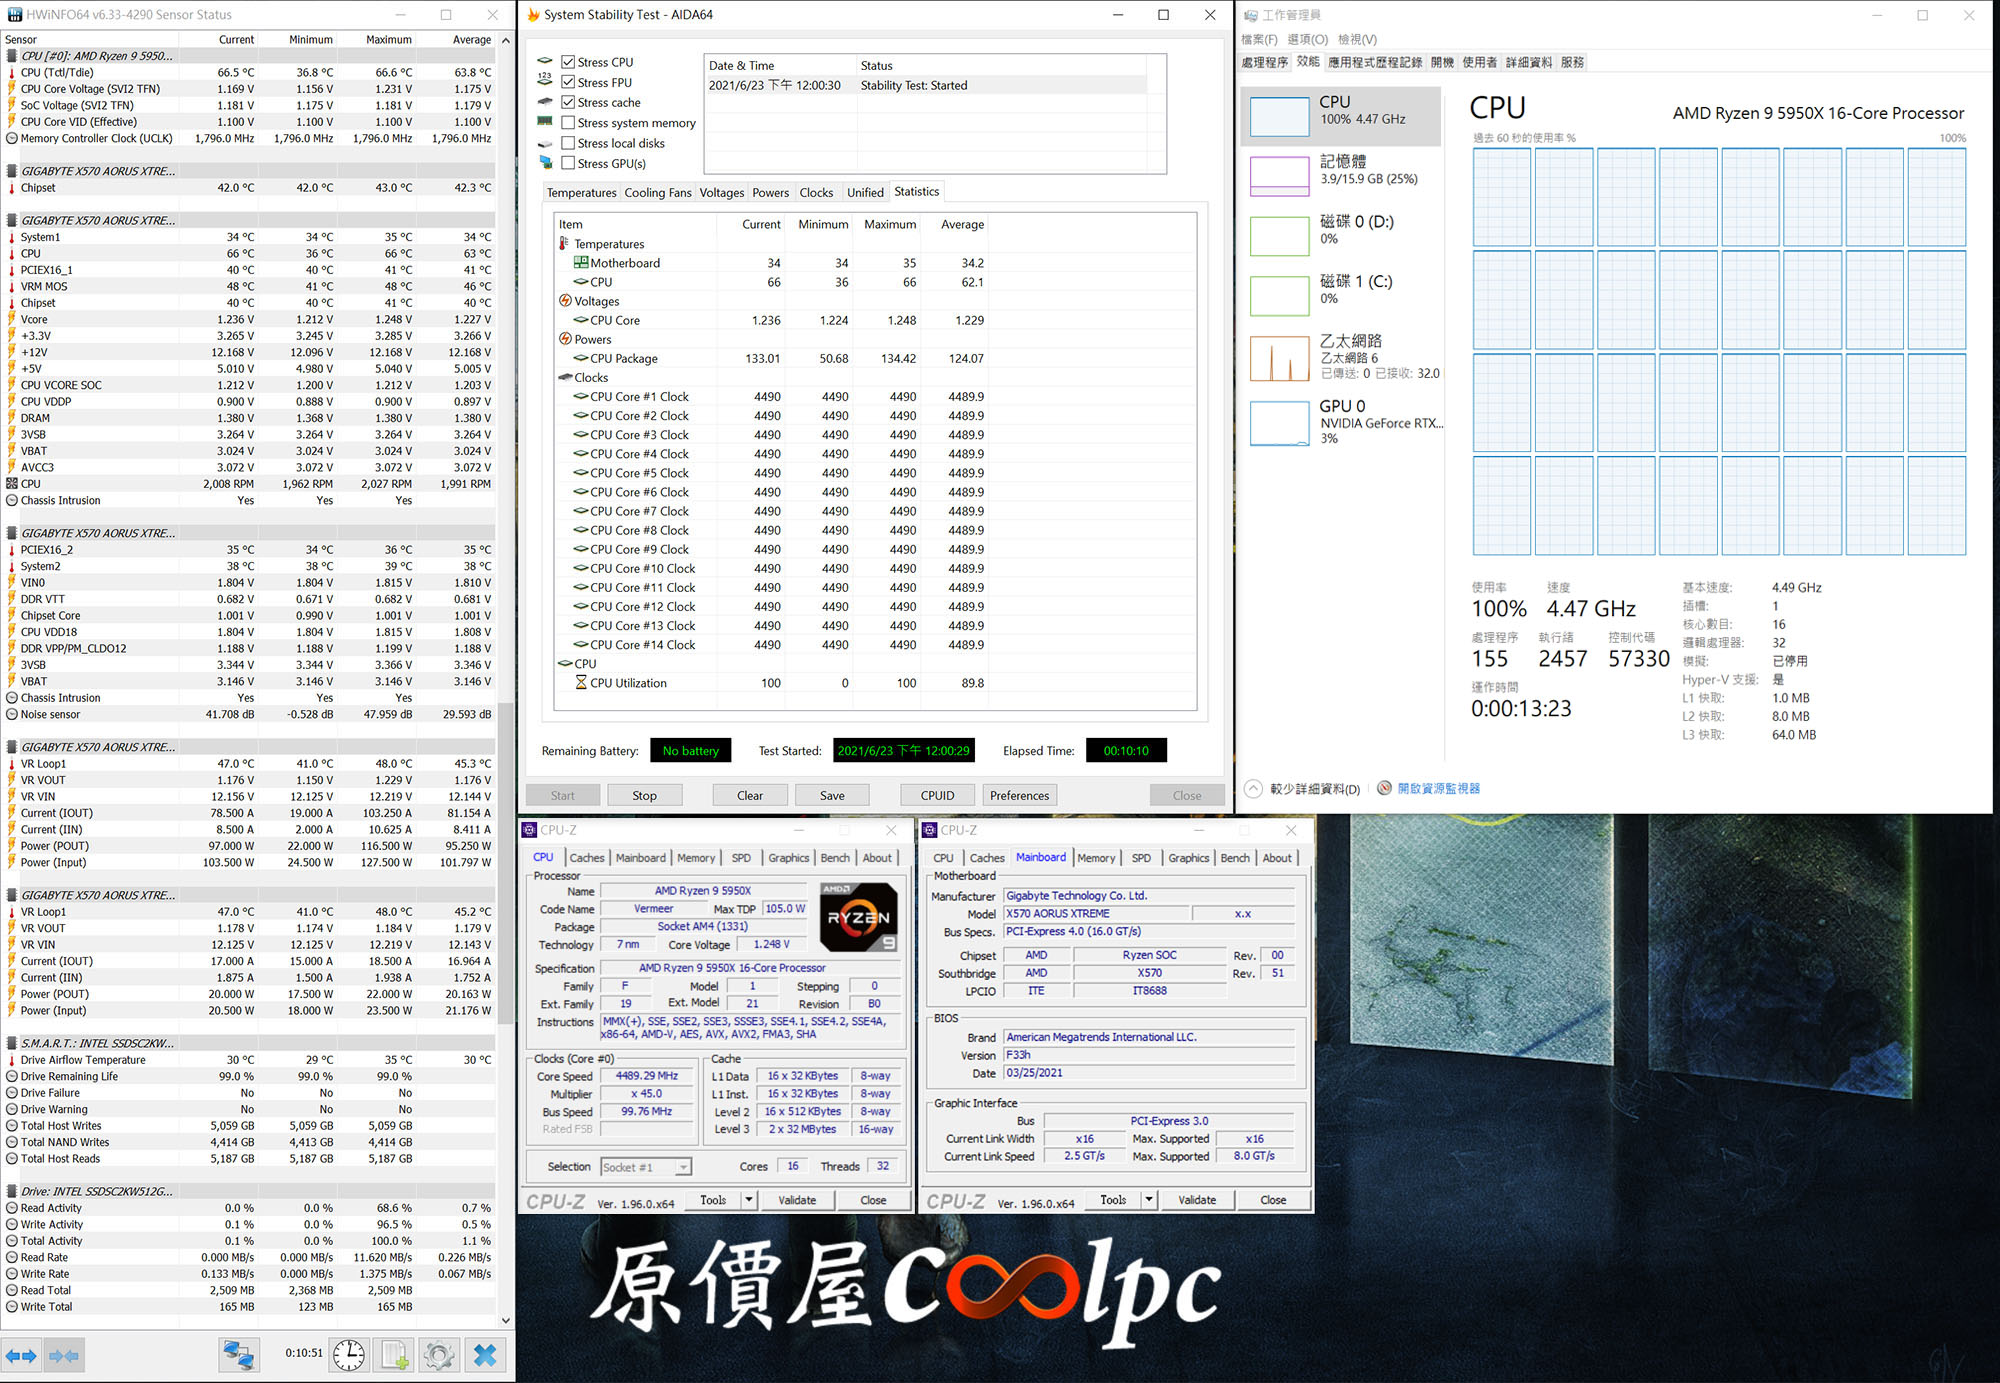Select CPU performance item in Task Manager
The height and width of the screenshot is (1383, 2000).
click(1340, 114)
